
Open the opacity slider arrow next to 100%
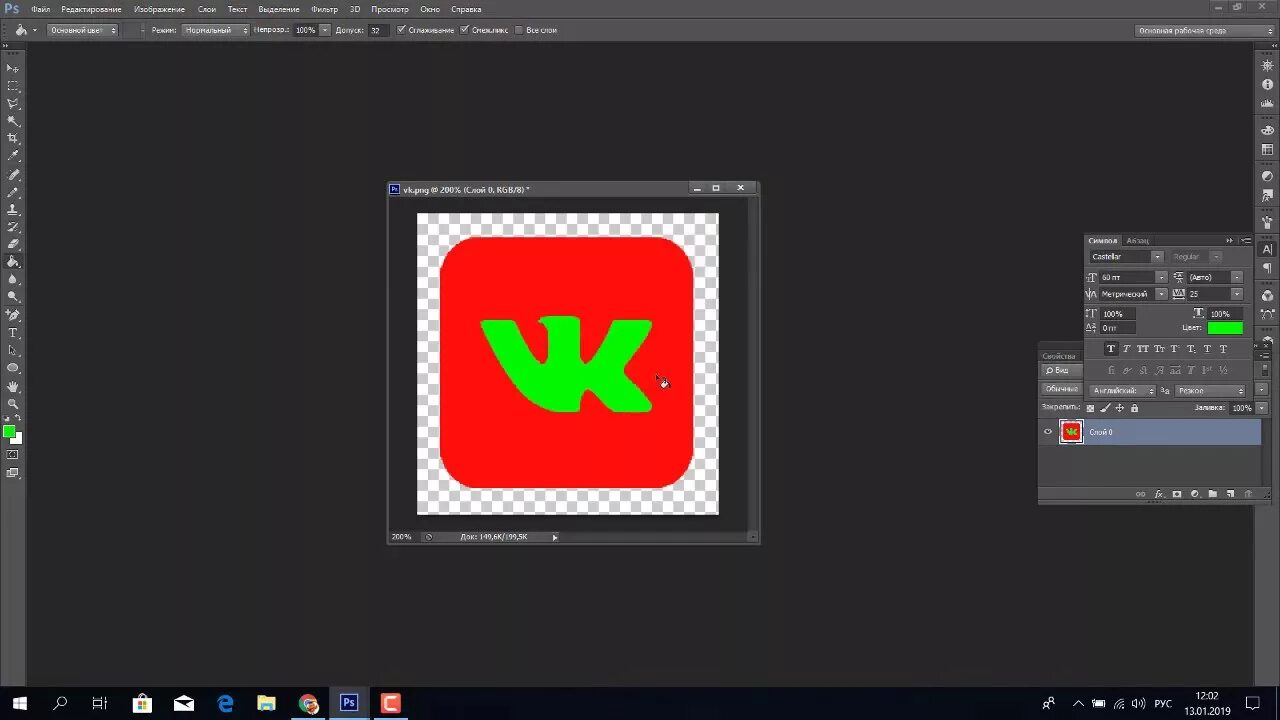325,30
